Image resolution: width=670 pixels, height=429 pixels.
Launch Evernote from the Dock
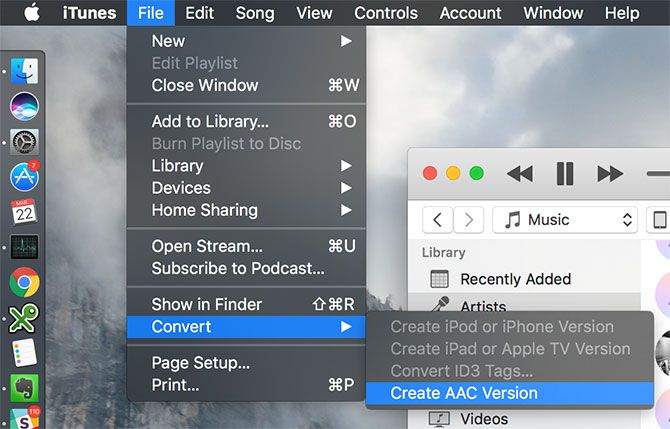pos(24,388)
